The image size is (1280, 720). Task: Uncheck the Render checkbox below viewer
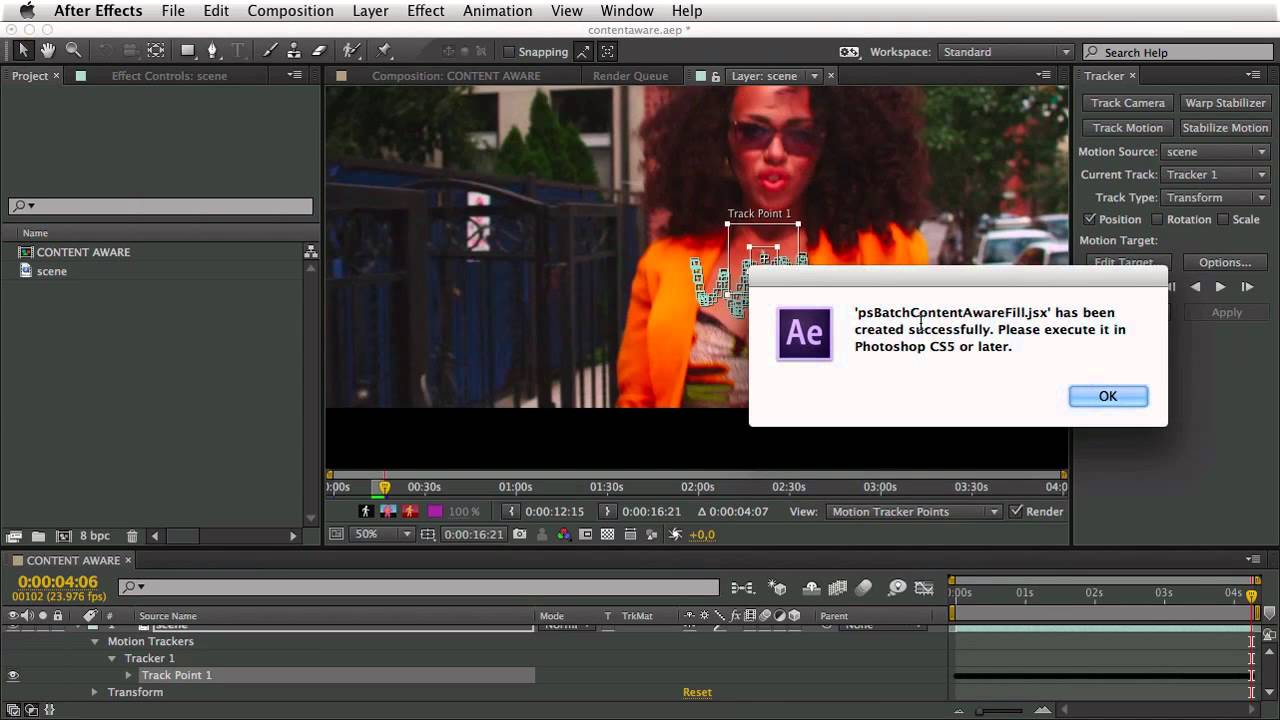[x=1016, y=511]
